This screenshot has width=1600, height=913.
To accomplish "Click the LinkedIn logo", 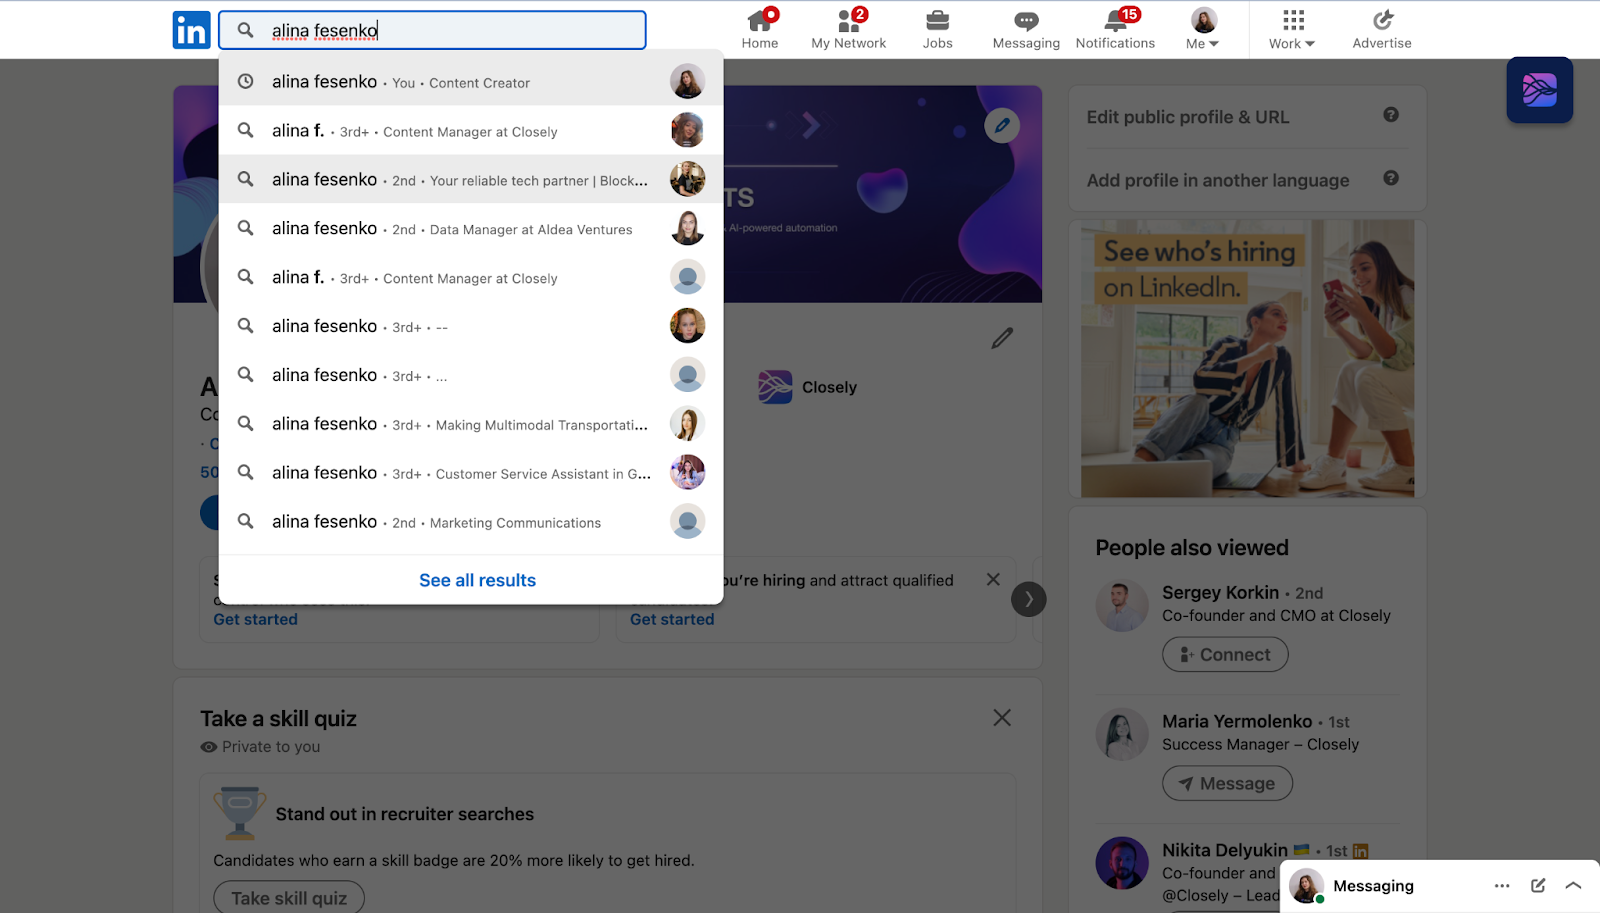I will pyautogui.click(x=191, y=30).
